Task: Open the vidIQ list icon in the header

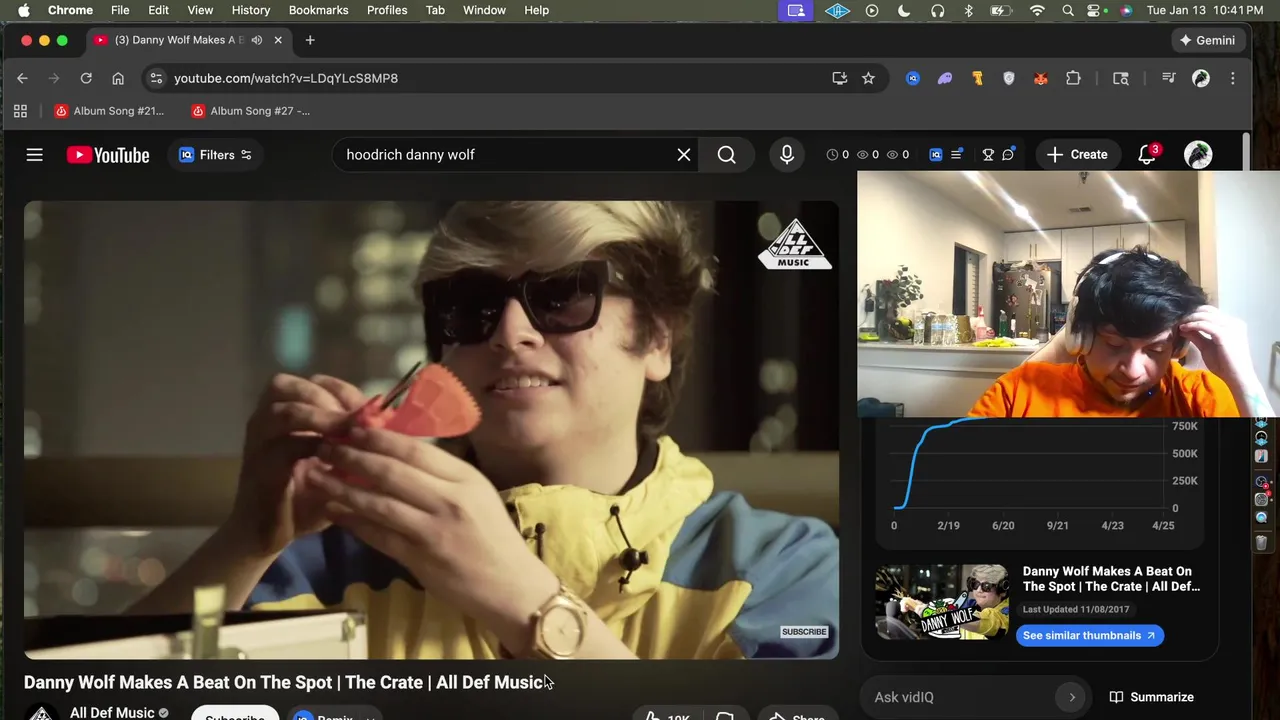Action: pyautogui.click(x=957, y=155)
